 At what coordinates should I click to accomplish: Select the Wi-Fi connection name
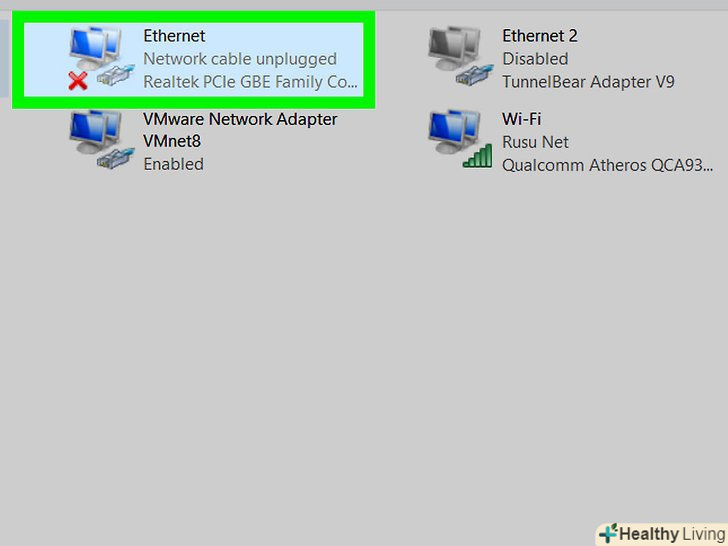click(521, 119)
